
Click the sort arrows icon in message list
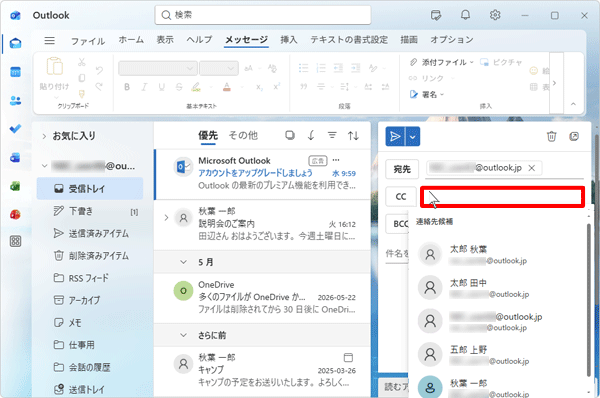(x=353, y=135)
